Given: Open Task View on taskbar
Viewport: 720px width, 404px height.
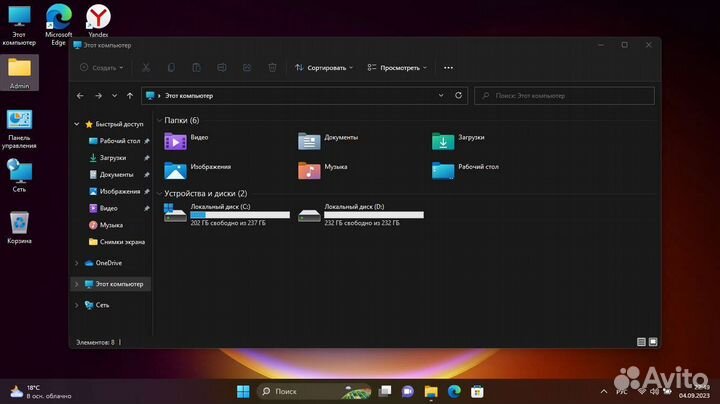Looking at the screenshot, I should (x=385, y=391).
